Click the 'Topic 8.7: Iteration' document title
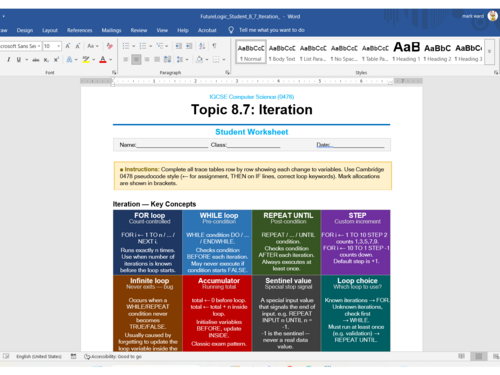The image size is (500, 375). pyautogui.click(x=252, y=110)
